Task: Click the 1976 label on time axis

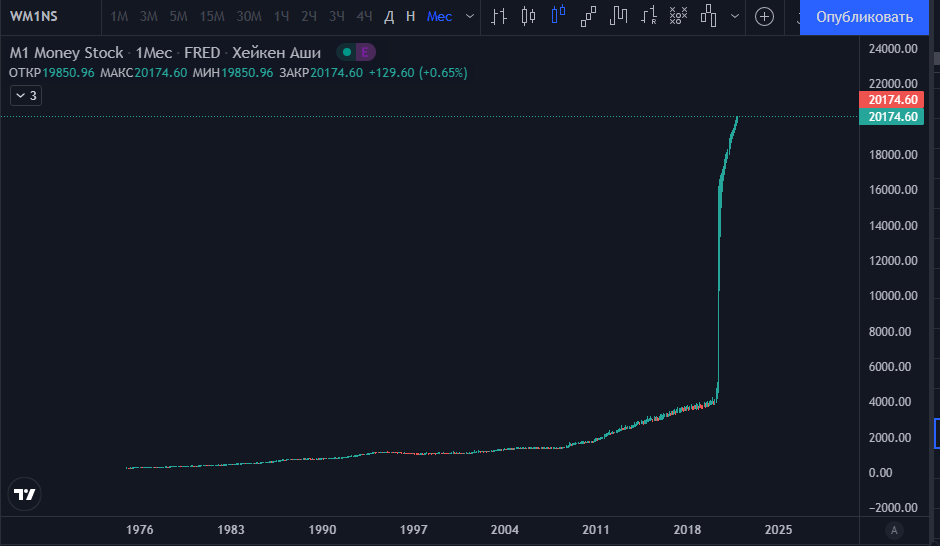Action: 140,530
